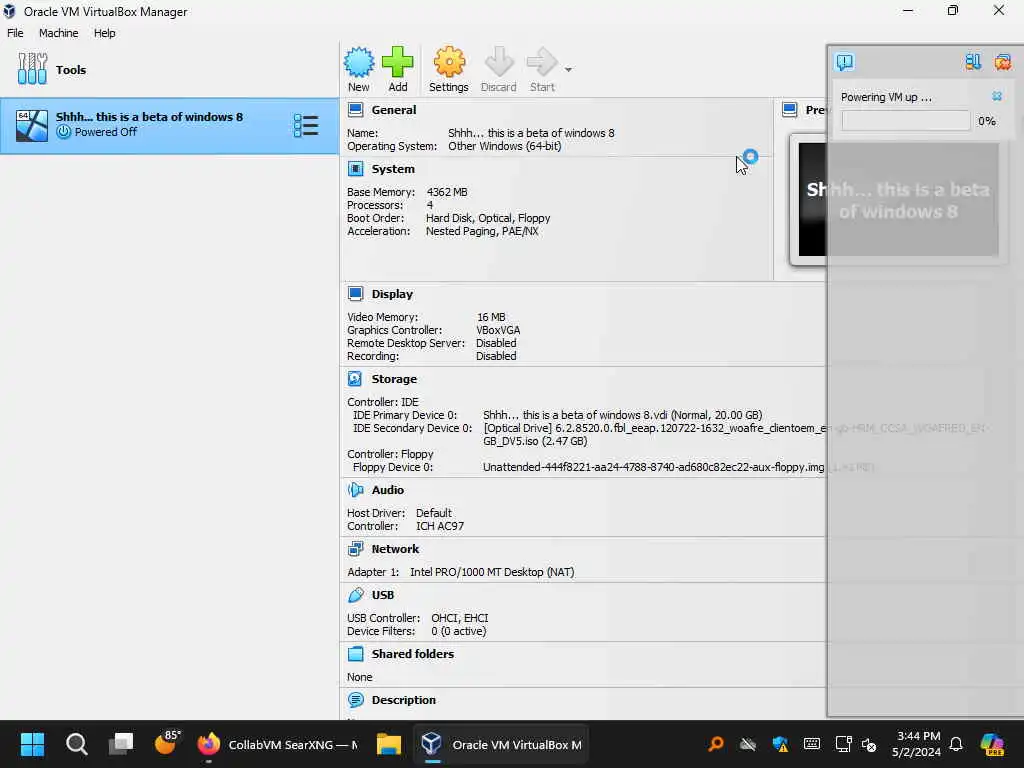The width and height of the screenshot is (1024, 768).
Task: Open Task View on taskbar
Action: coord(121,744)
